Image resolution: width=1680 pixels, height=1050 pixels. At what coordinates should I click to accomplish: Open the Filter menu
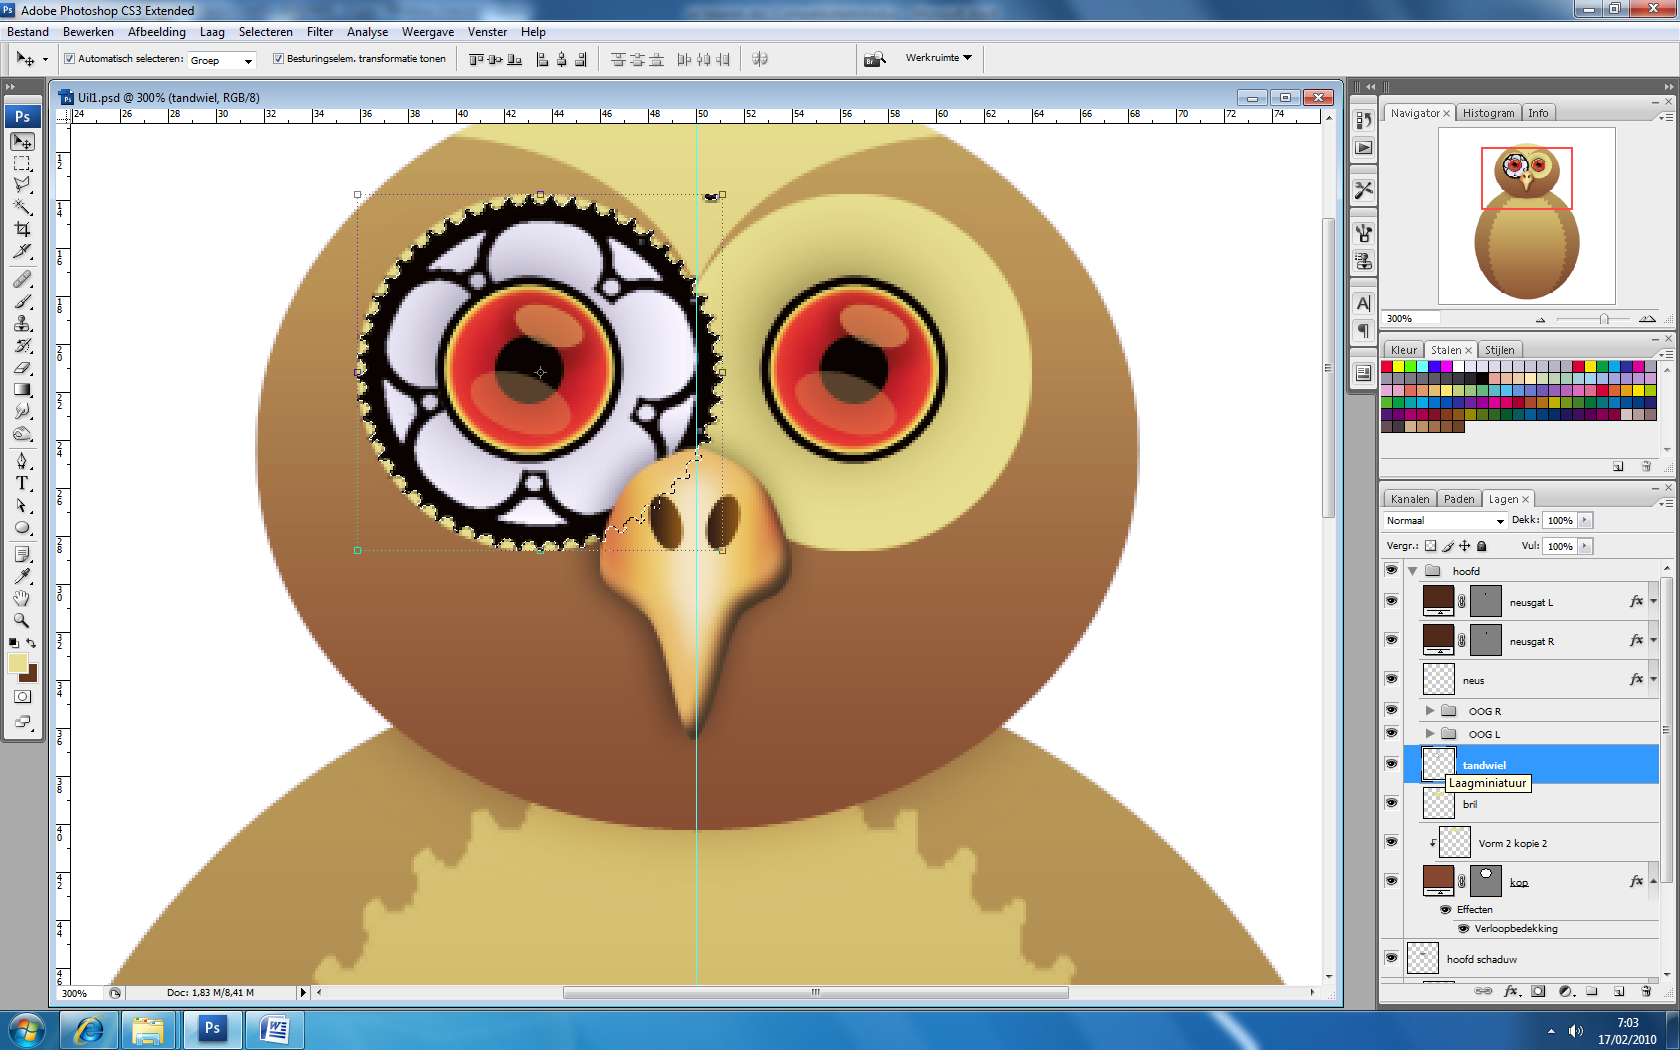(x=320, y=32)
